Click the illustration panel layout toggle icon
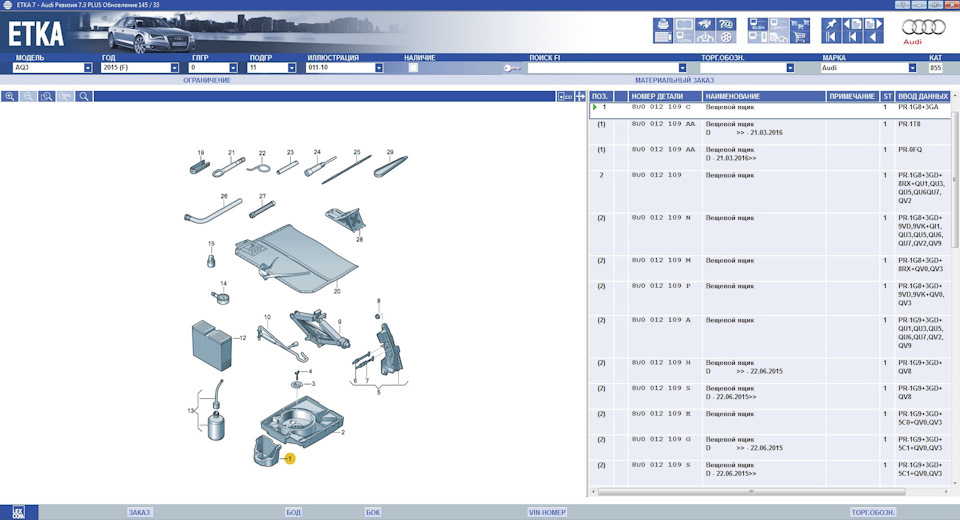This screenshot has width=960, height=520. [565, 96]
